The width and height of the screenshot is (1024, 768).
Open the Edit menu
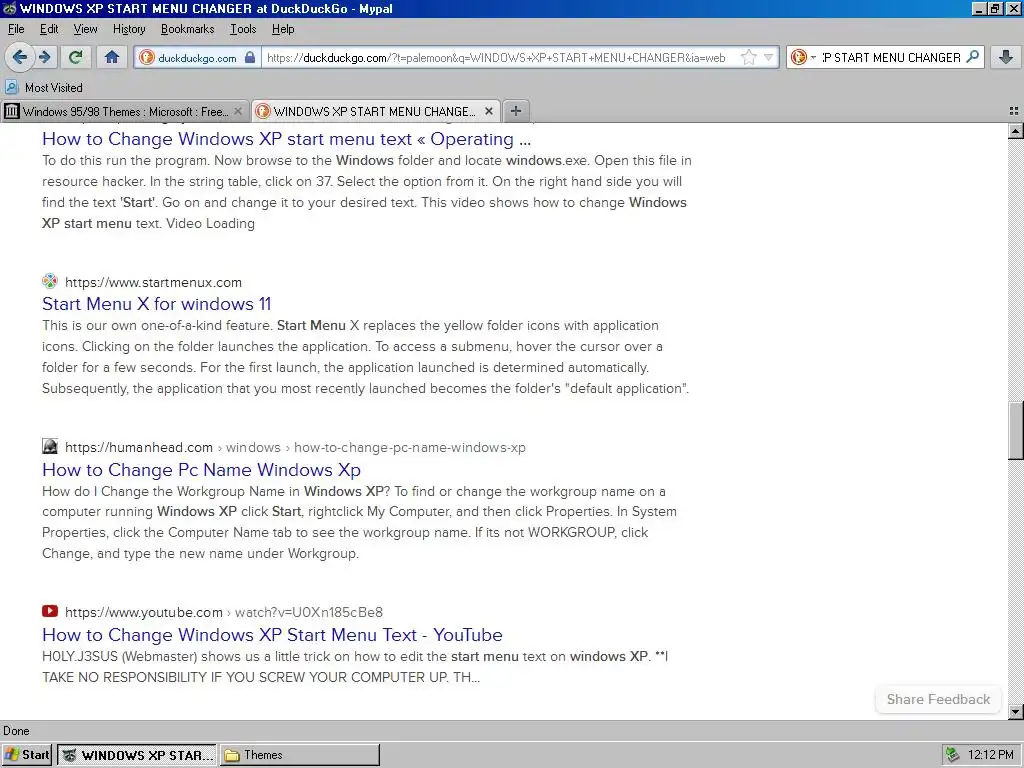(x=49, y=29)
